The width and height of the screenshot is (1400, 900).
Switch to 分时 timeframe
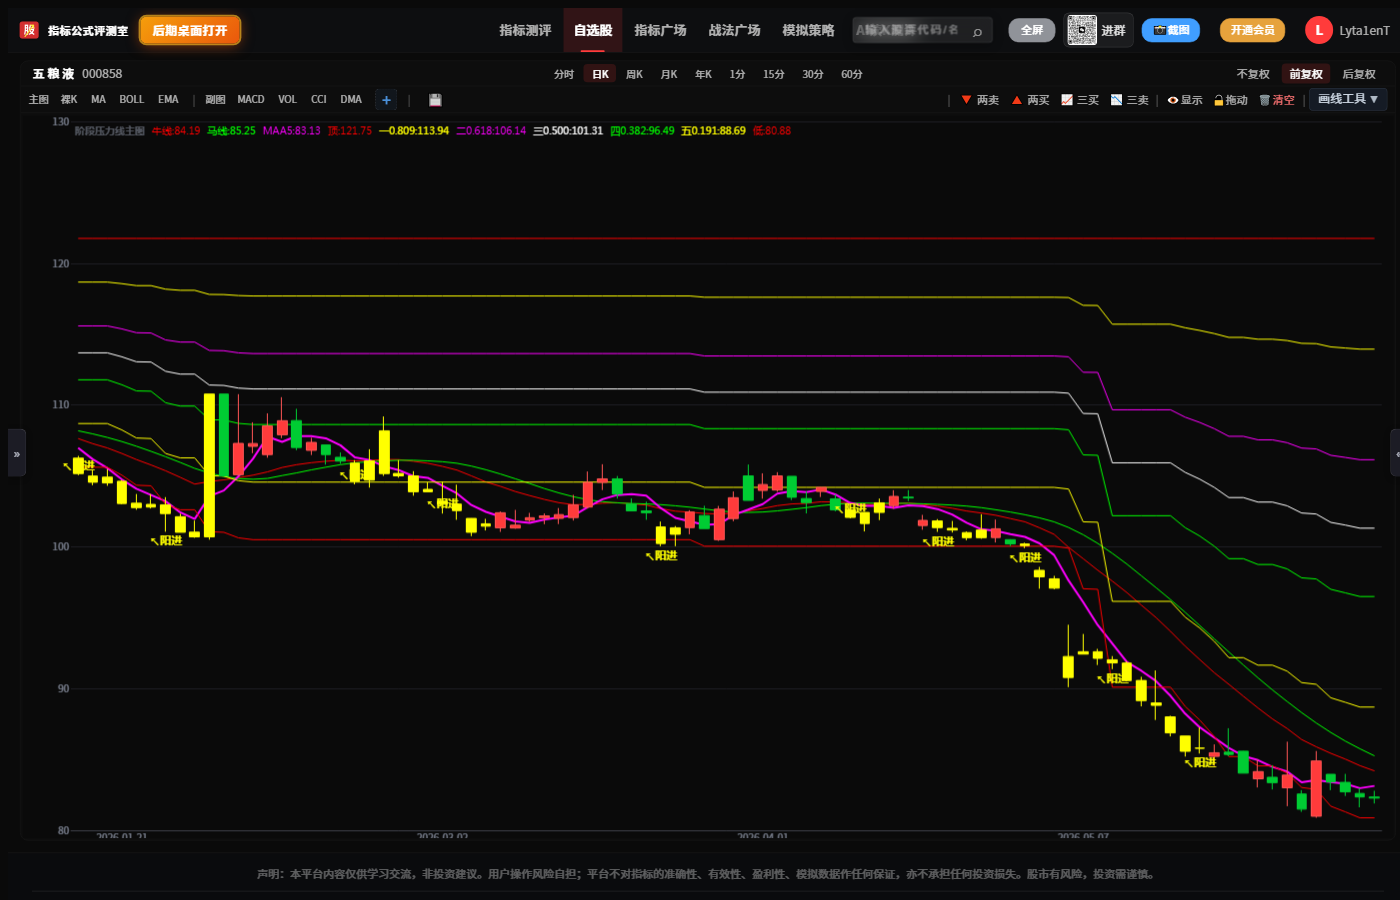click(564, 74)
